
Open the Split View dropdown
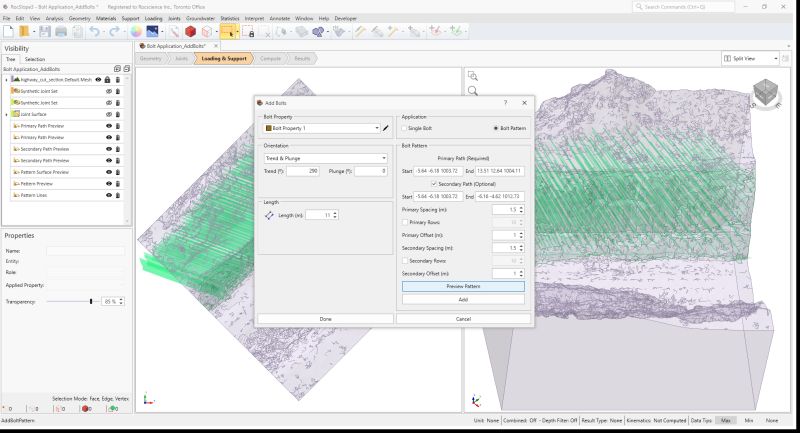[750, 59]
